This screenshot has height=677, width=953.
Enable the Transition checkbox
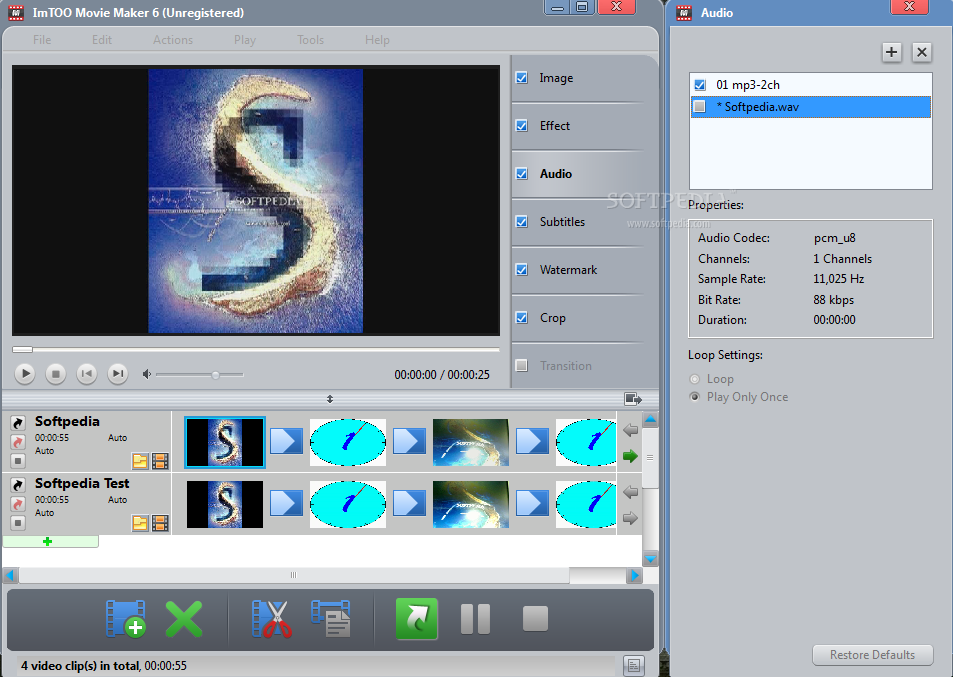coord(521,365)
